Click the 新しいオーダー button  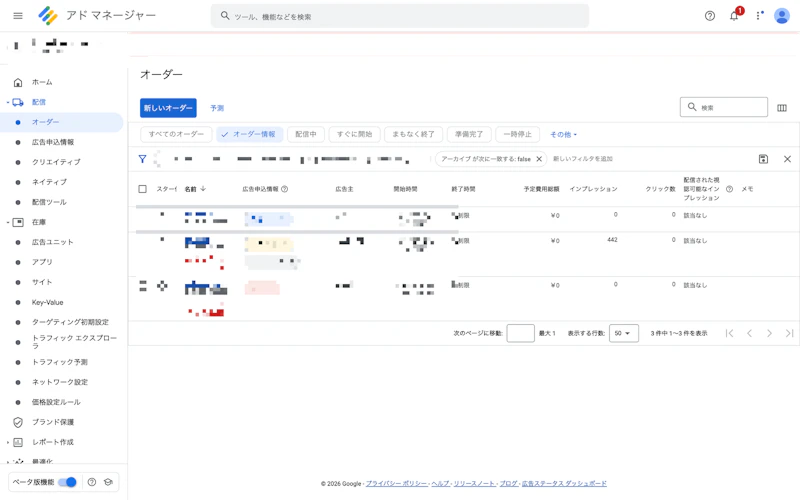click(x=168, y=108)
